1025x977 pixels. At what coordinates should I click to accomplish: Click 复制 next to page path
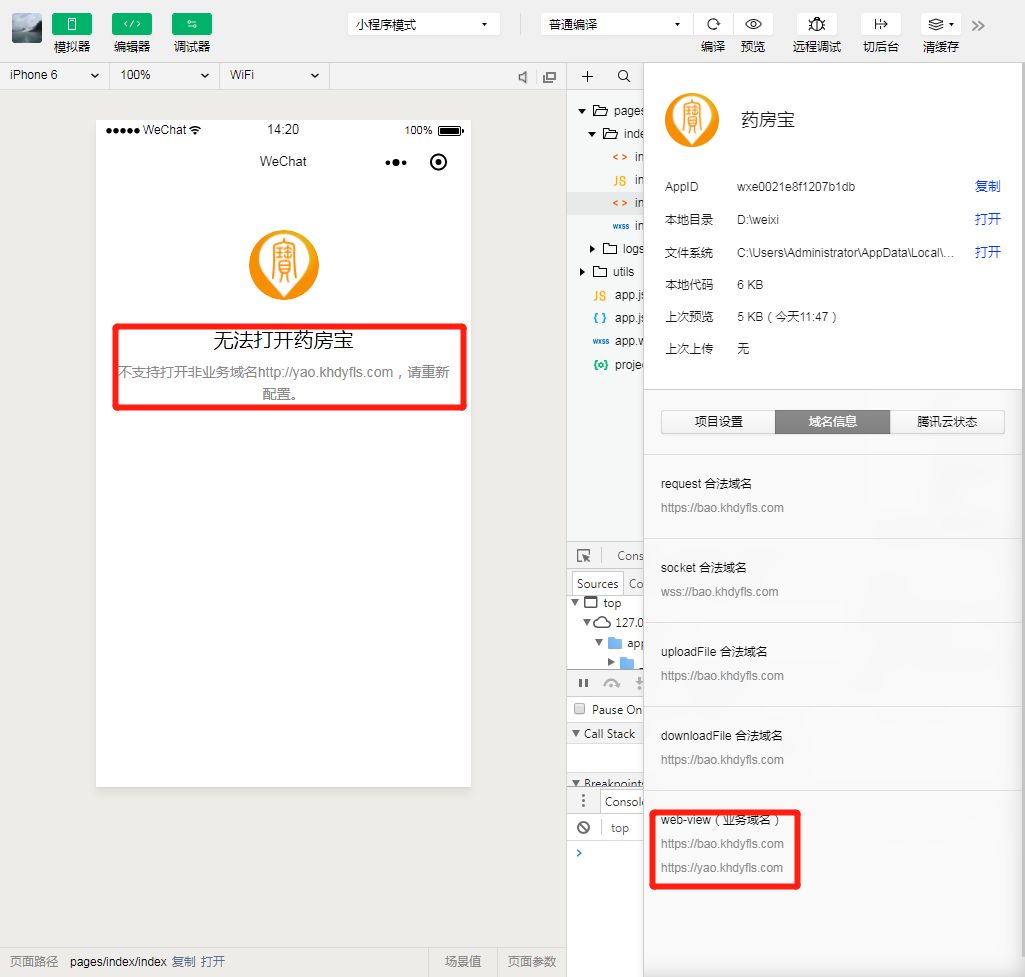pos(184,961)
